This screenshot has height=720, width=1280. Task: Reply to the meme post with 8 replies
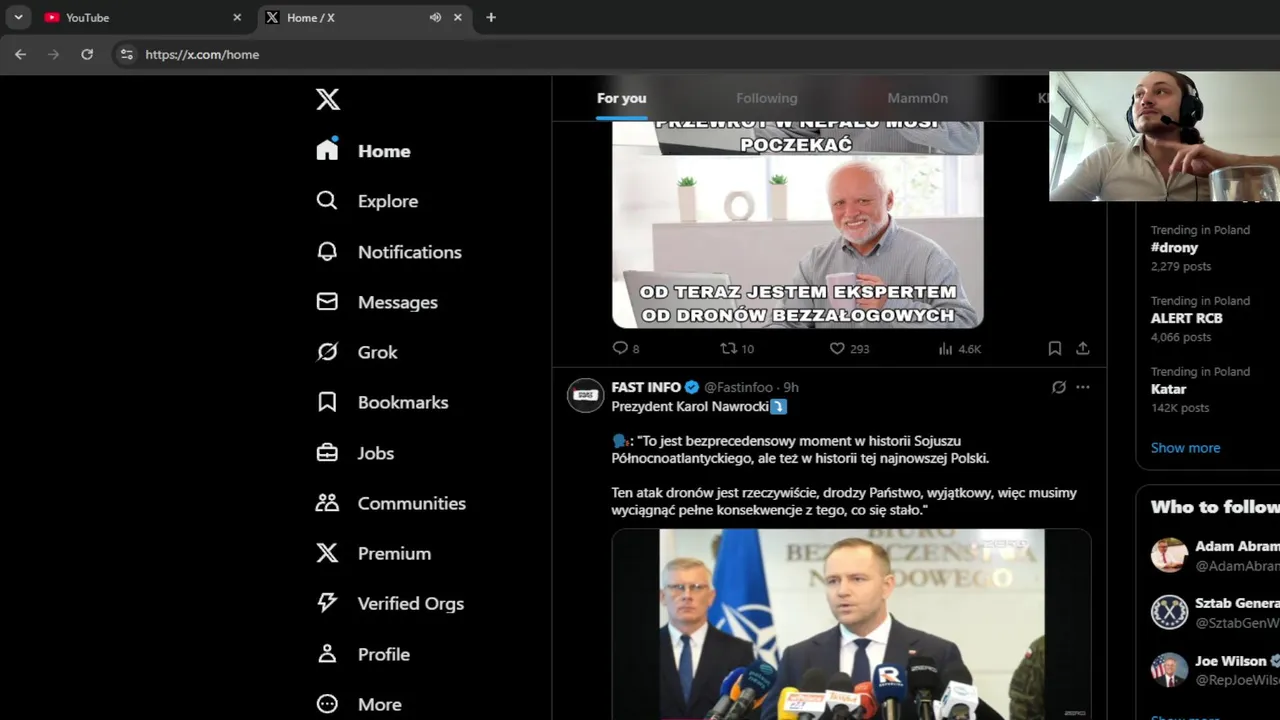click(x=626, y=348)
